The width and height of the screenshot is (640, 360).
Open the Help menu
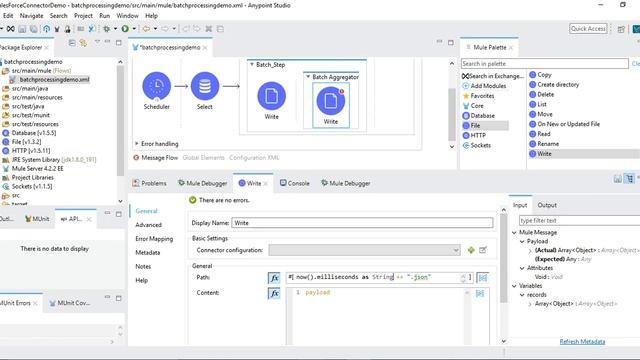(151, 16)
